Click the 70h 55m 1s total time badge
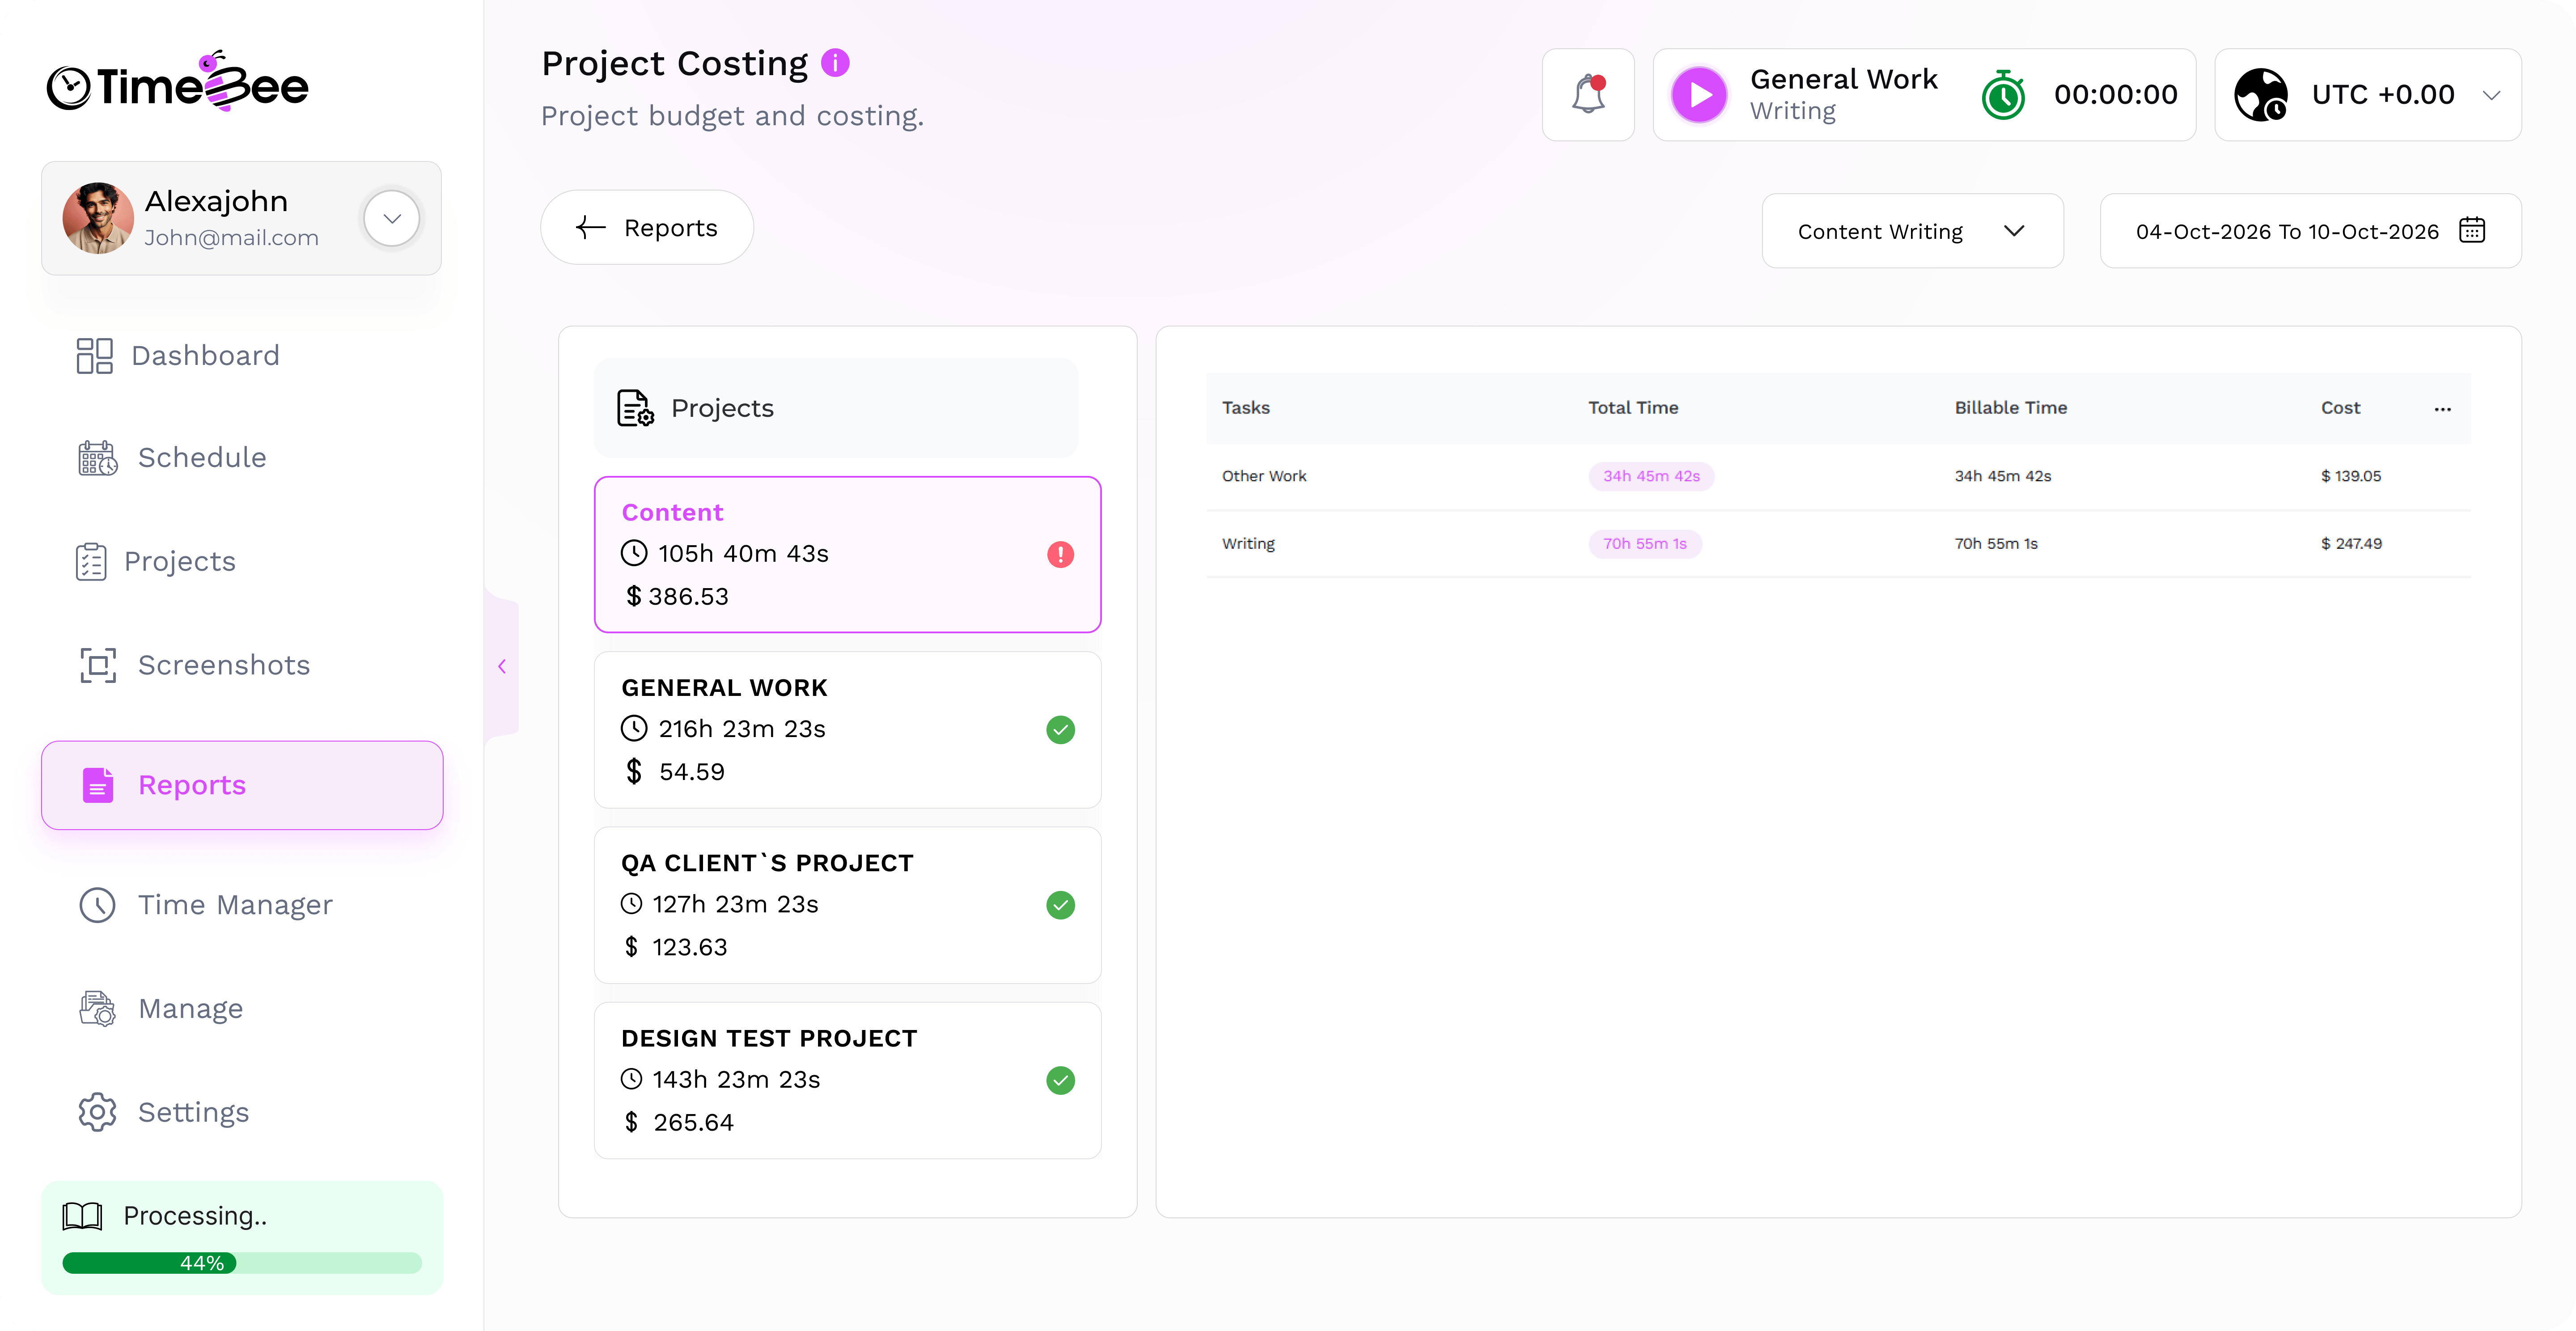 tap(1645, 544)
